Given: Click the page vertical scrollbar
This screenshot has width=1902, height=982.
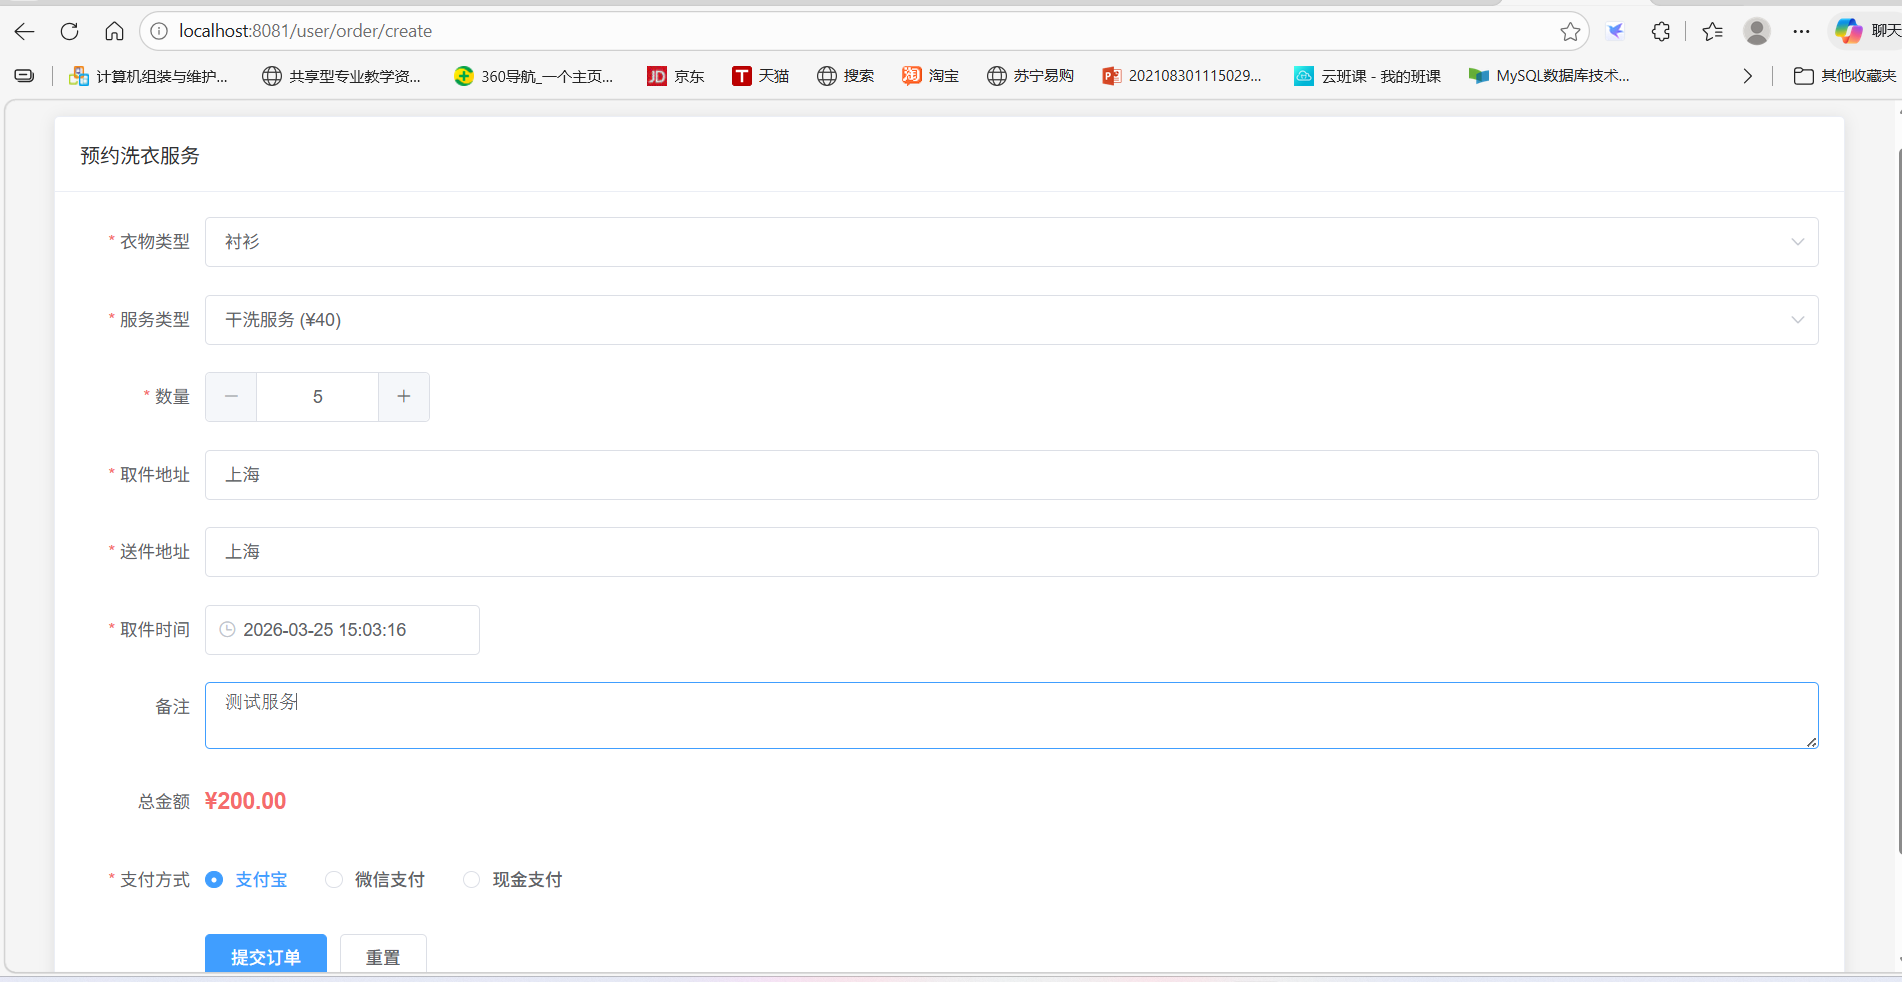Looking at the screenshot, I should [x=1899, y=500].
